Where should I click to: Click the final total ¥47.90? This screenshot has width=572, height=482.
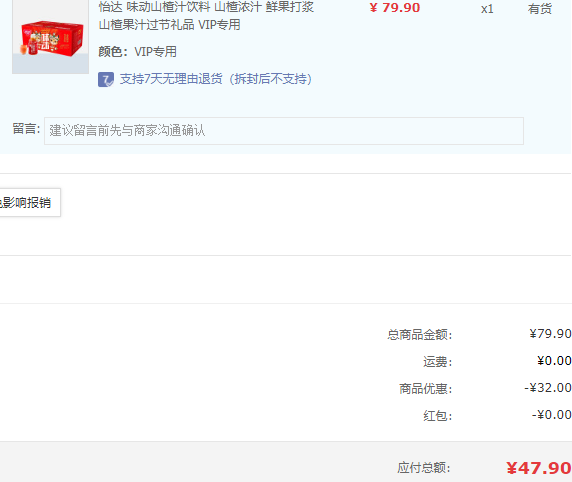tap(538, 468)
